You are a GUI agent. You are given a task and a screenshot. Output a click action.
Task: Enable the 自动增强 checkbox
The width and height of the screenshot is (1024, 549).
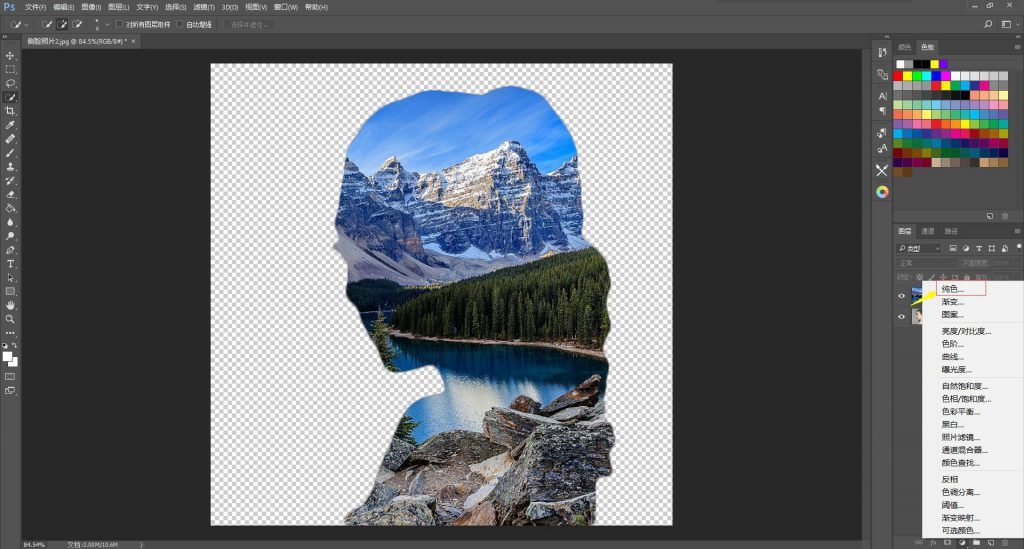click(x=180, y=24)
